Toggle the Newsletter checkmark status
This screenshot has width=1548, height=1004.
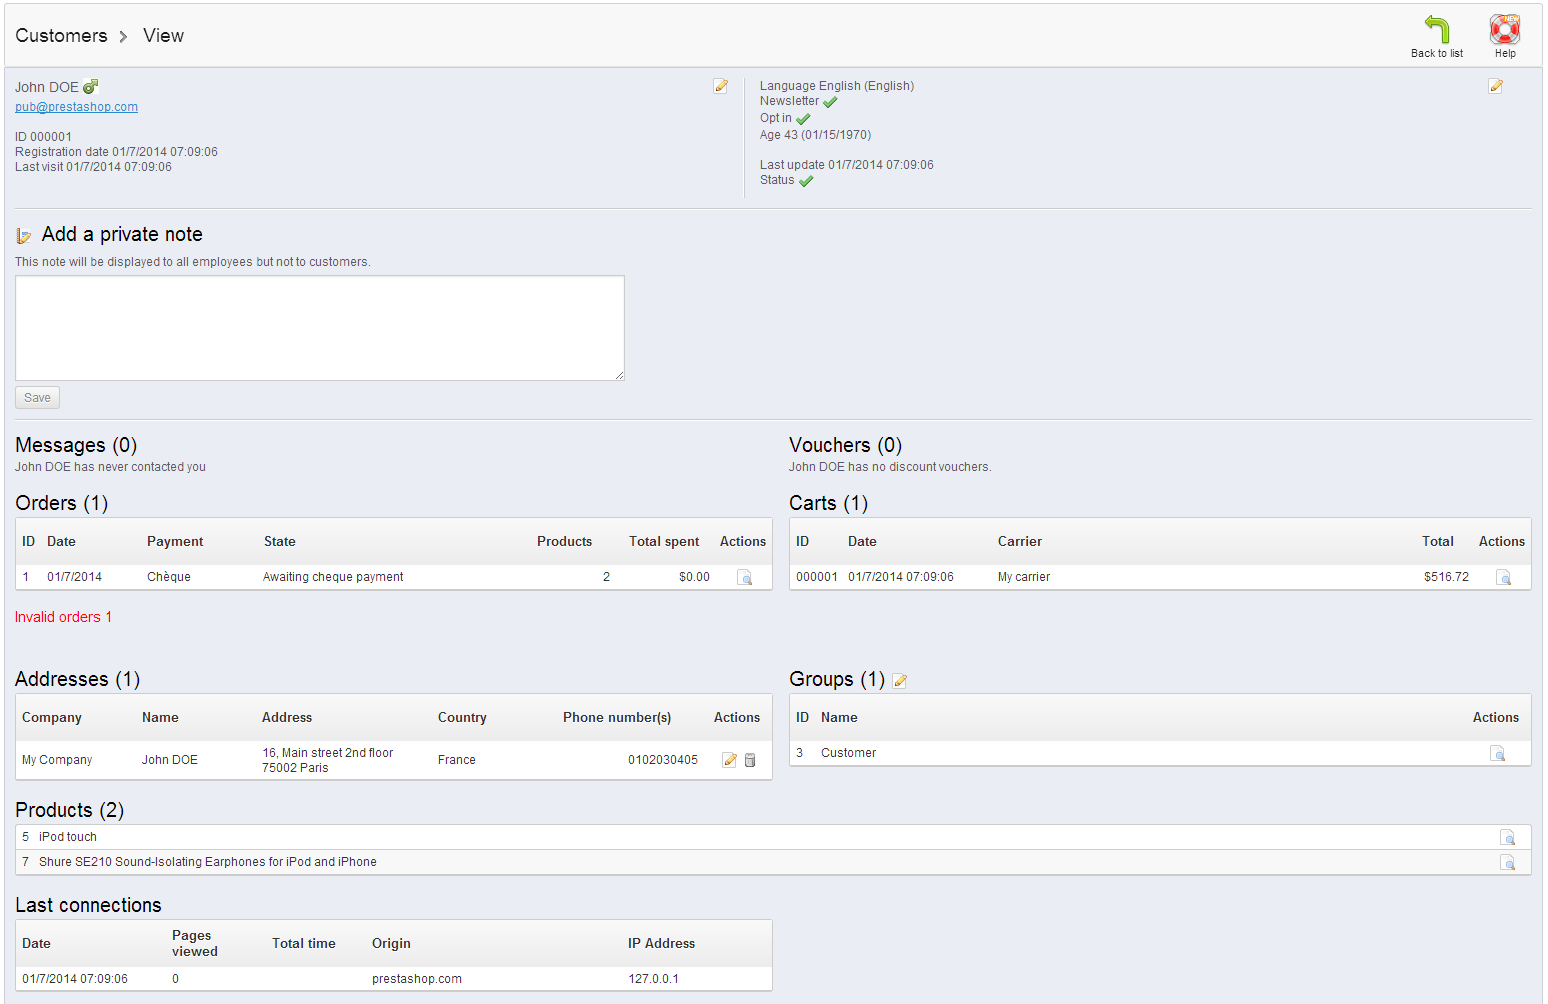830,102
